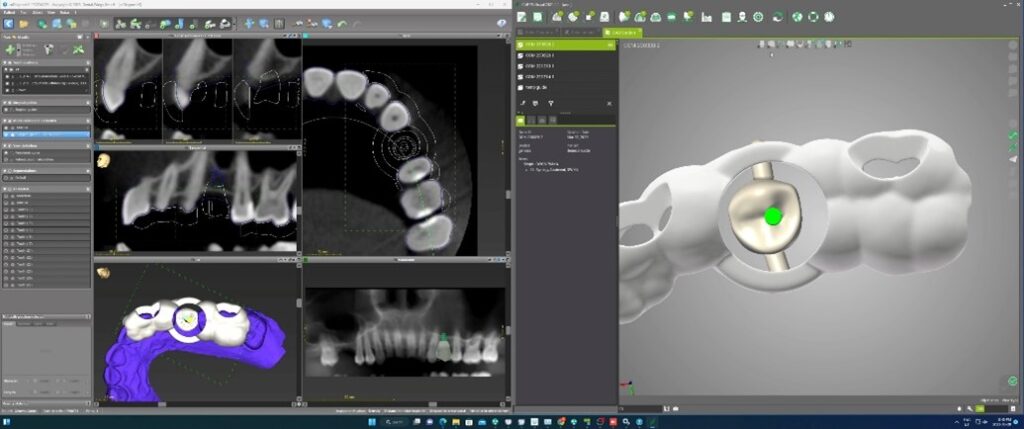This screenshot has height=429, width=1024.
Task: Click the person icon in design toolbar
Action: (742, 17)
